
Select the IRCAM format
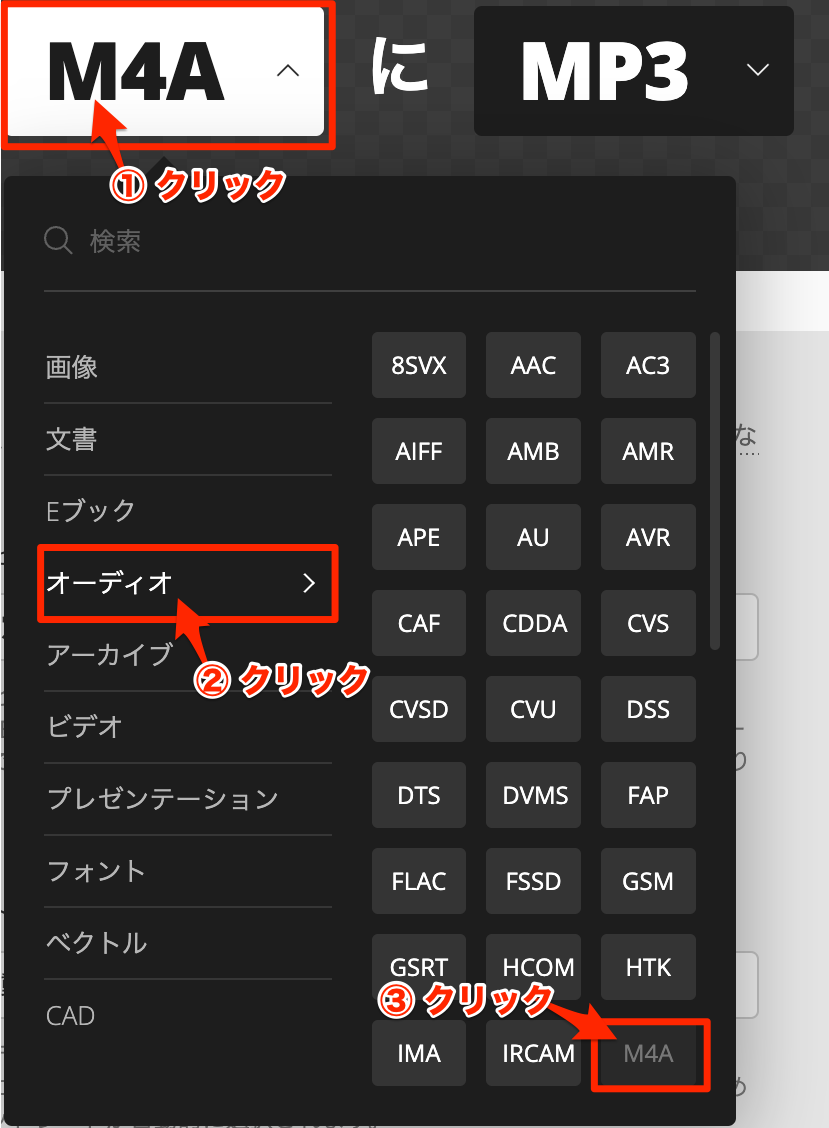click(x=533, y=1053)
